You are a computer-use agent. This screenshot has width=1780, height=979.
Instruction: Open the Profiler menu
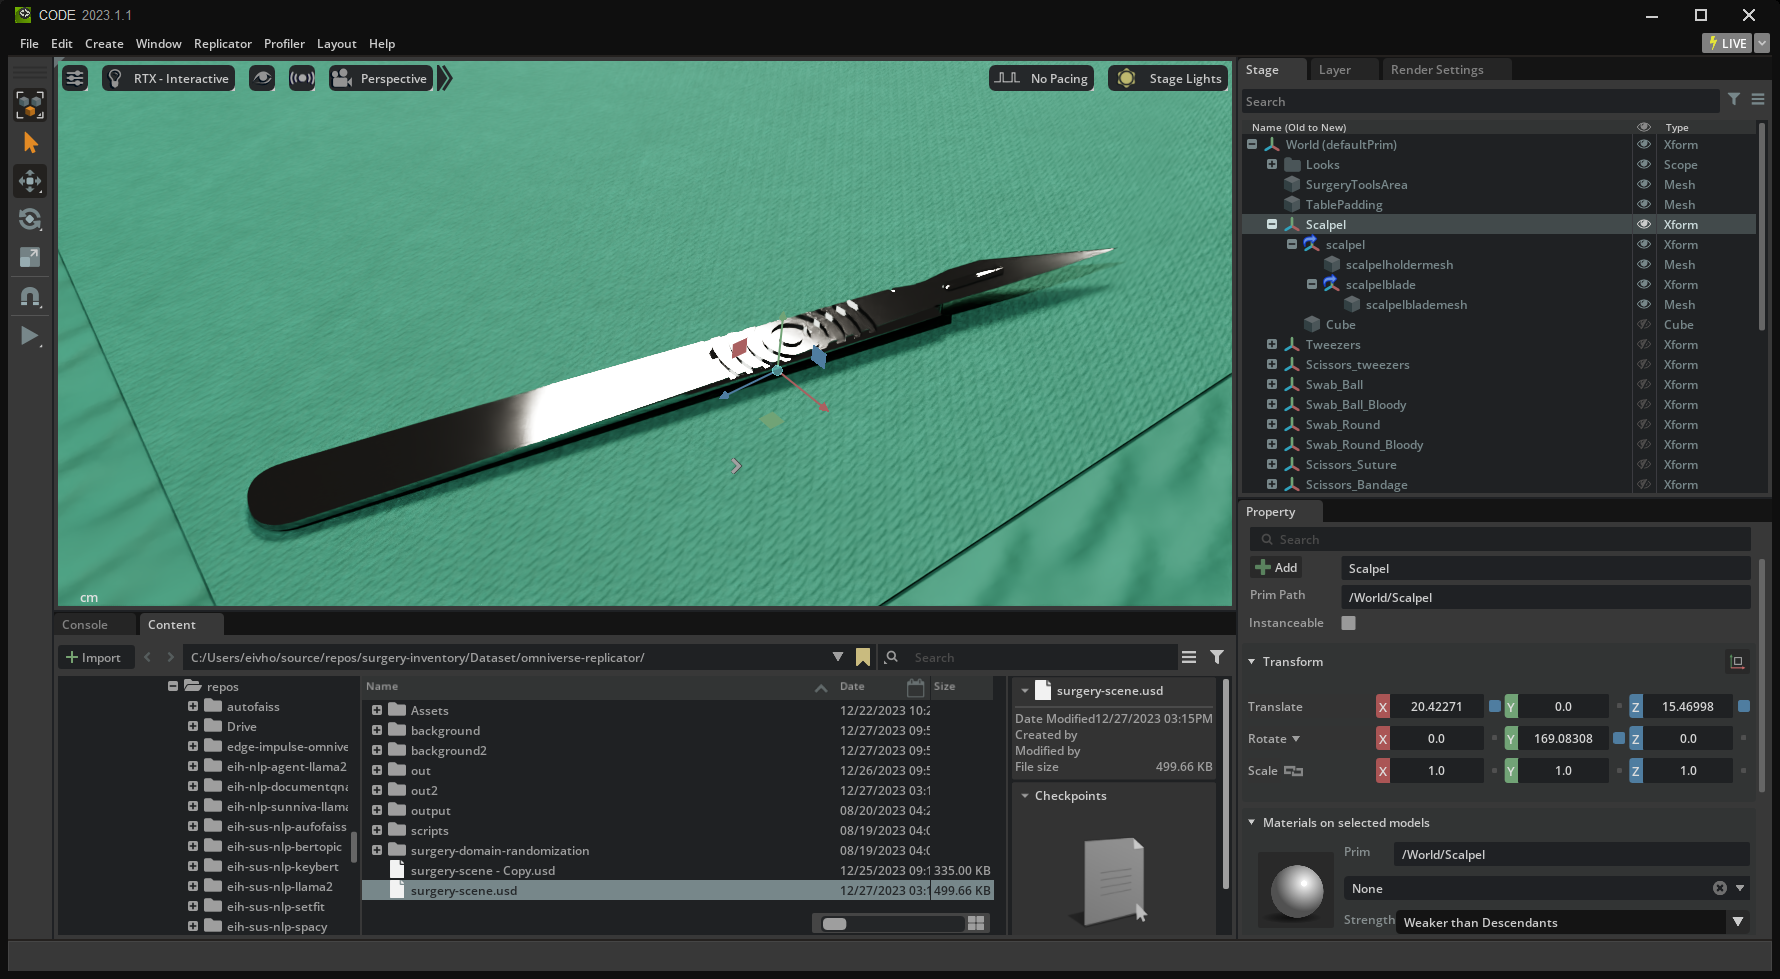[284, 43]
